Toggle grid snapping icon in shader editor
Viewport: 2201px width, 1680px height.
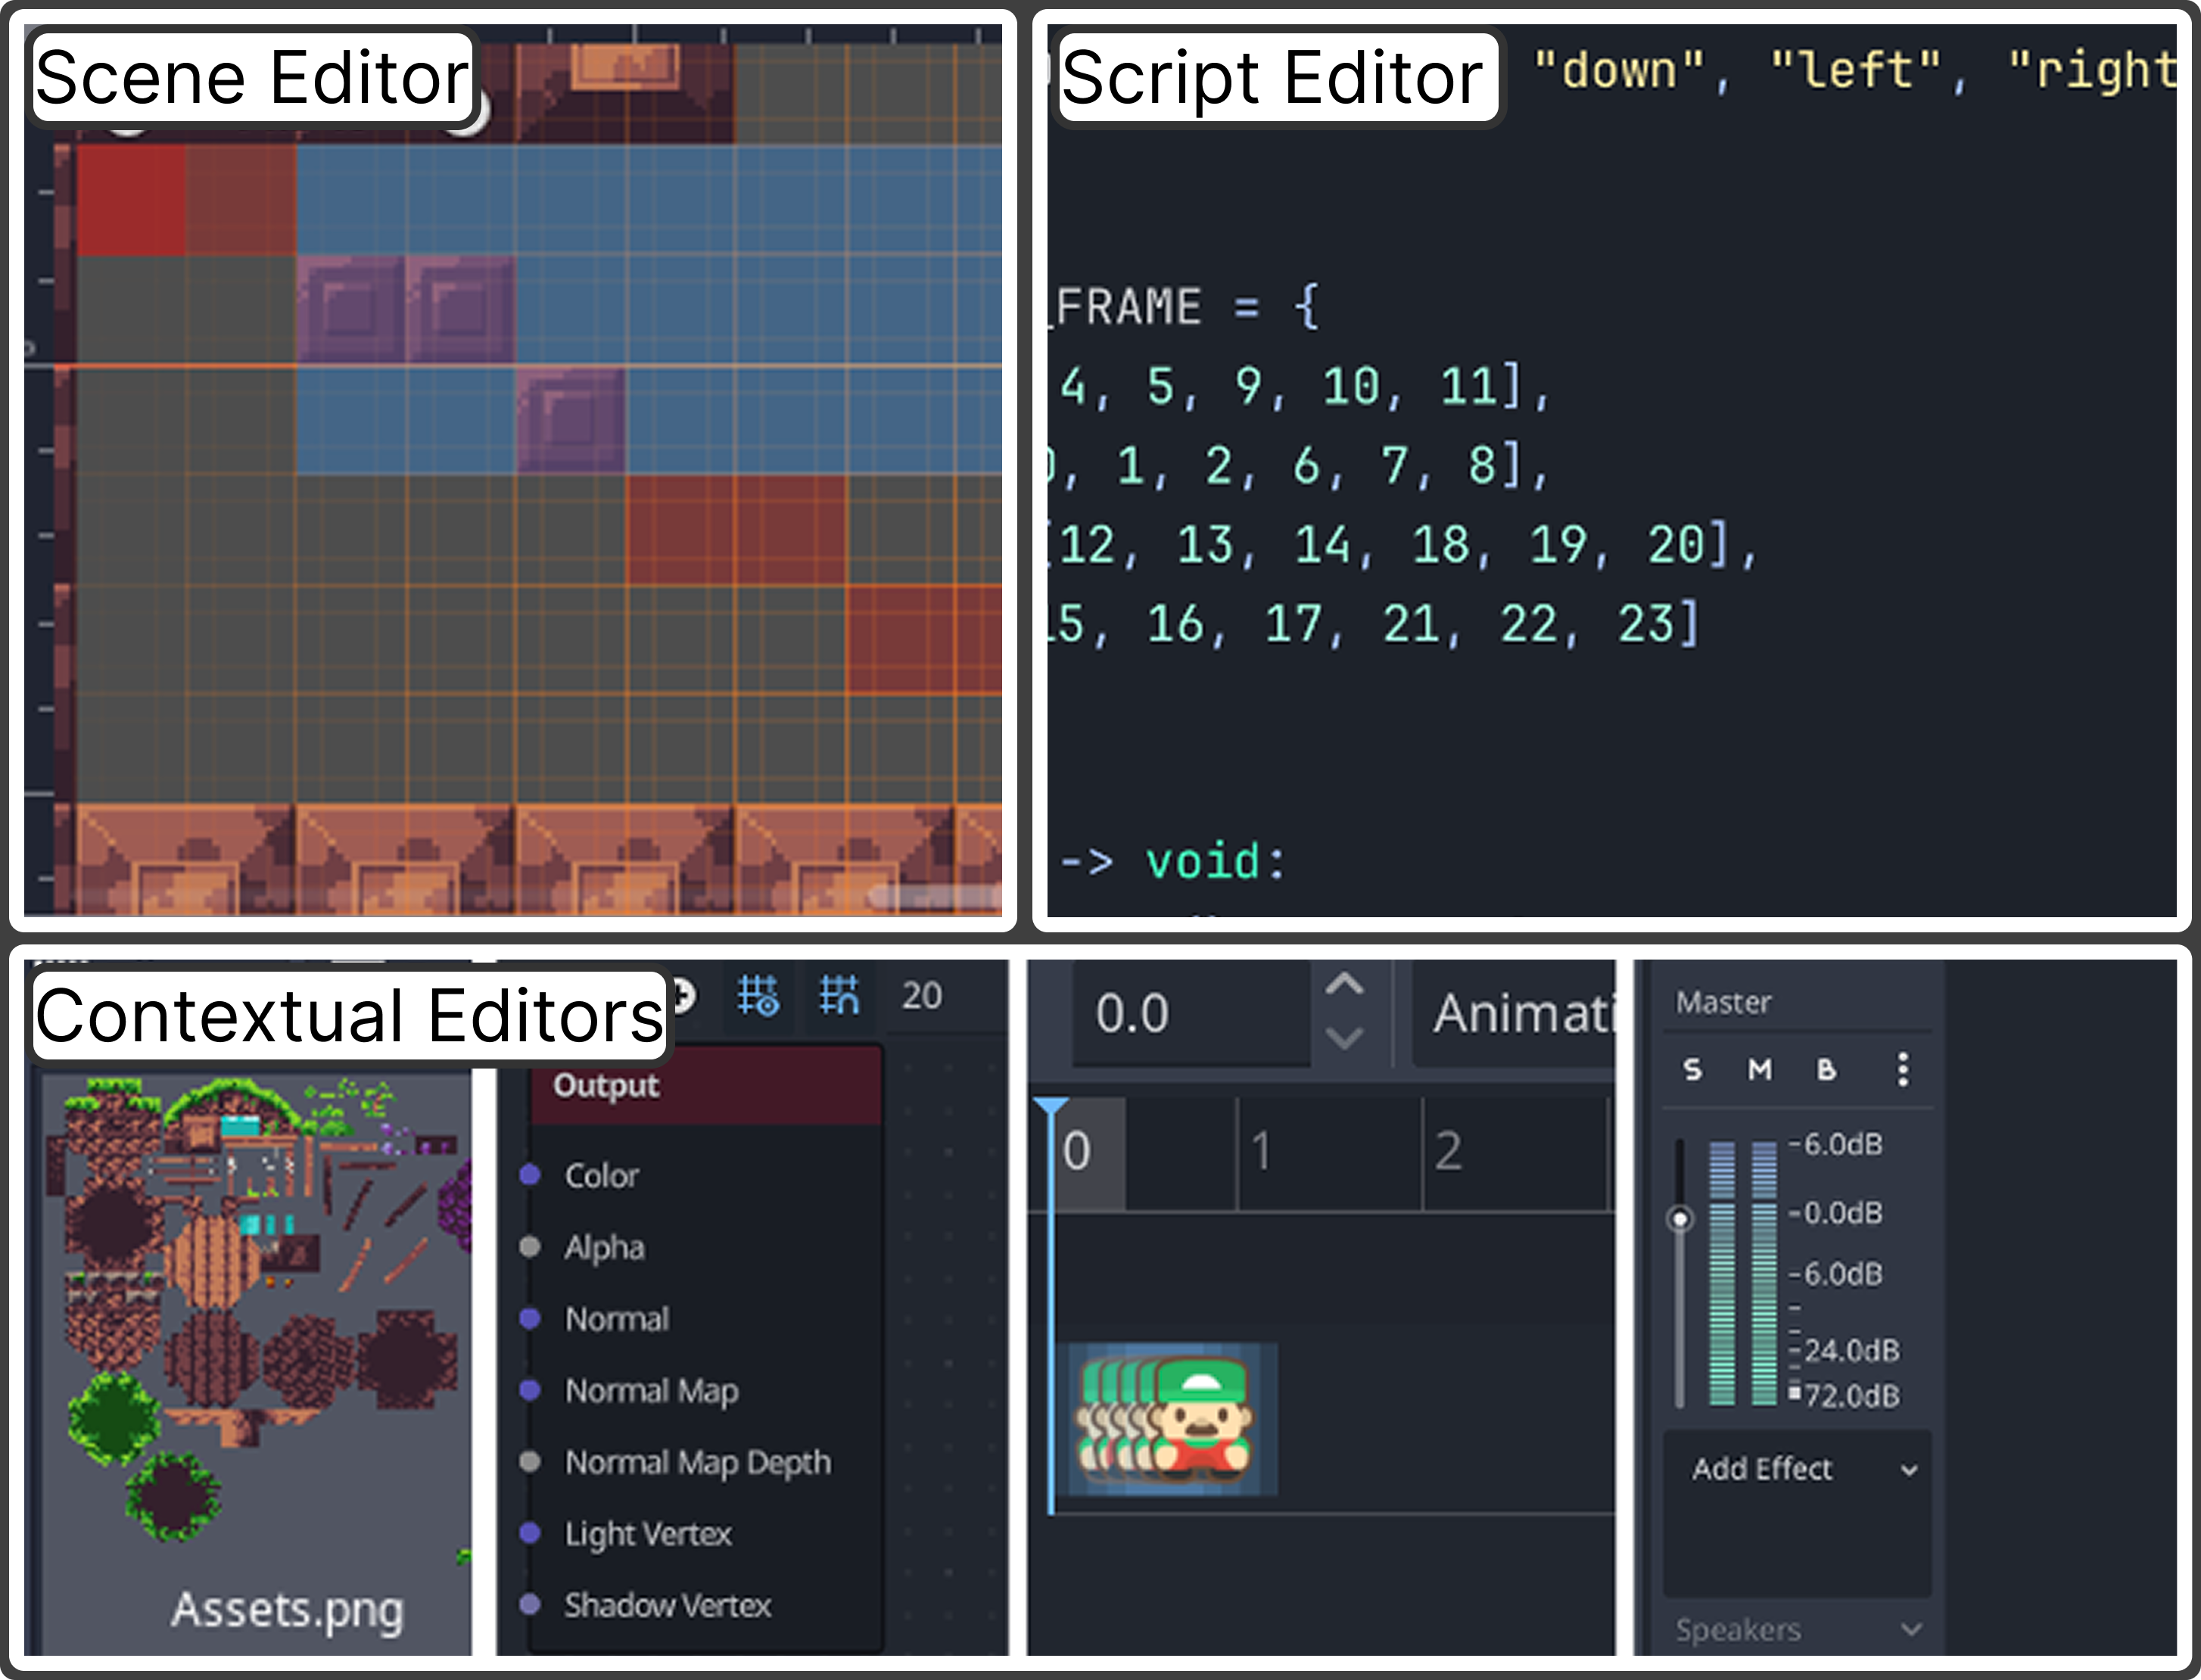point(838,995)
